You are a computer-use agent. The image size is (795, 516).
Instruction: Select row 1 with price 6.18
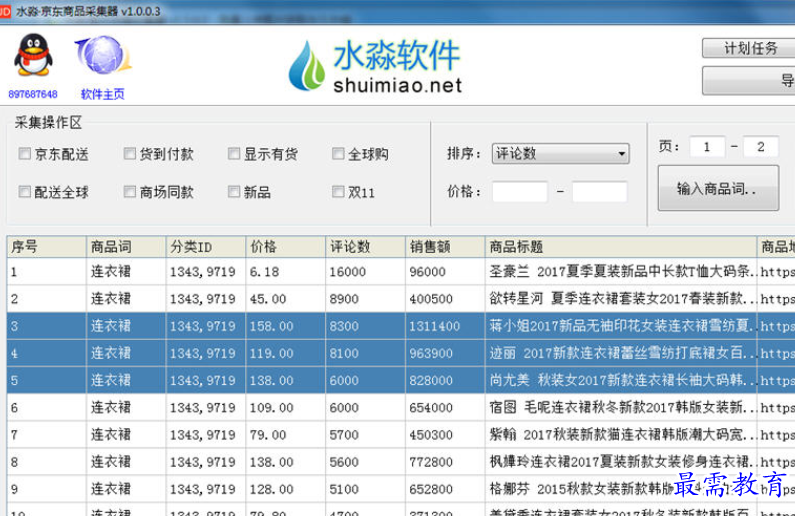[x=401, y=272]
